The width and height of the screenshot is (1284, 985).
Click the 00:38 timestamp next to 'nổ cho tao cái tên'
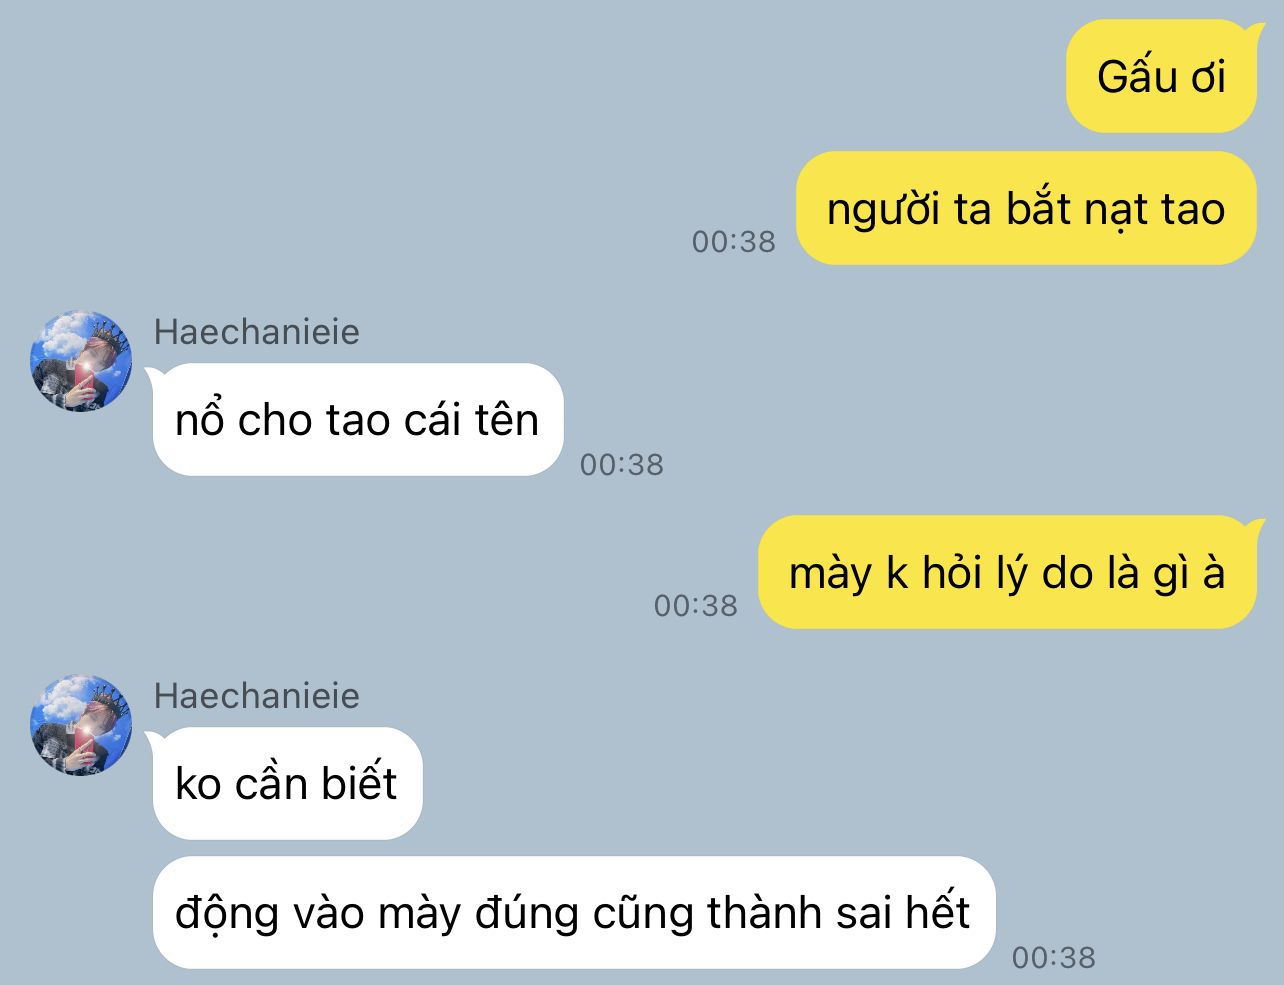622,465
